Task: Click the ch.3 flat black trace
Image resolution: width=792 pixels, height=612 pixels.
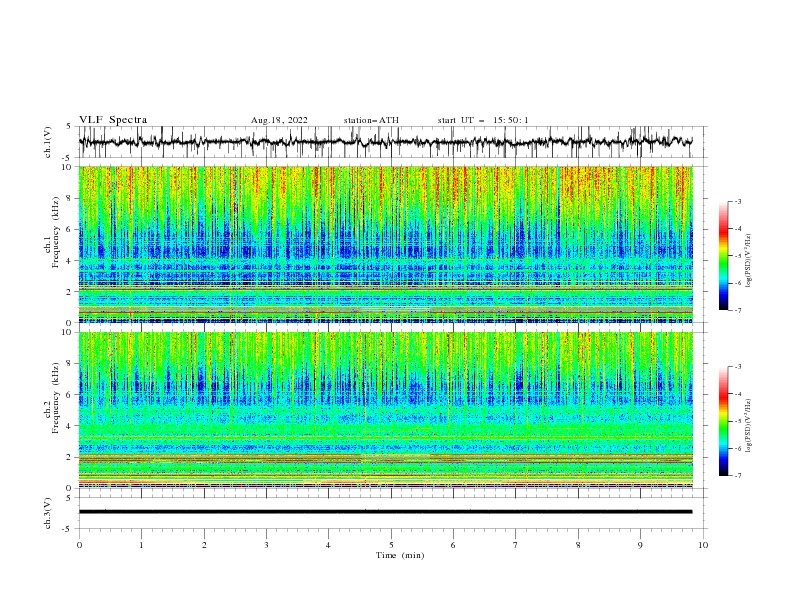Action: pos(385,512)
